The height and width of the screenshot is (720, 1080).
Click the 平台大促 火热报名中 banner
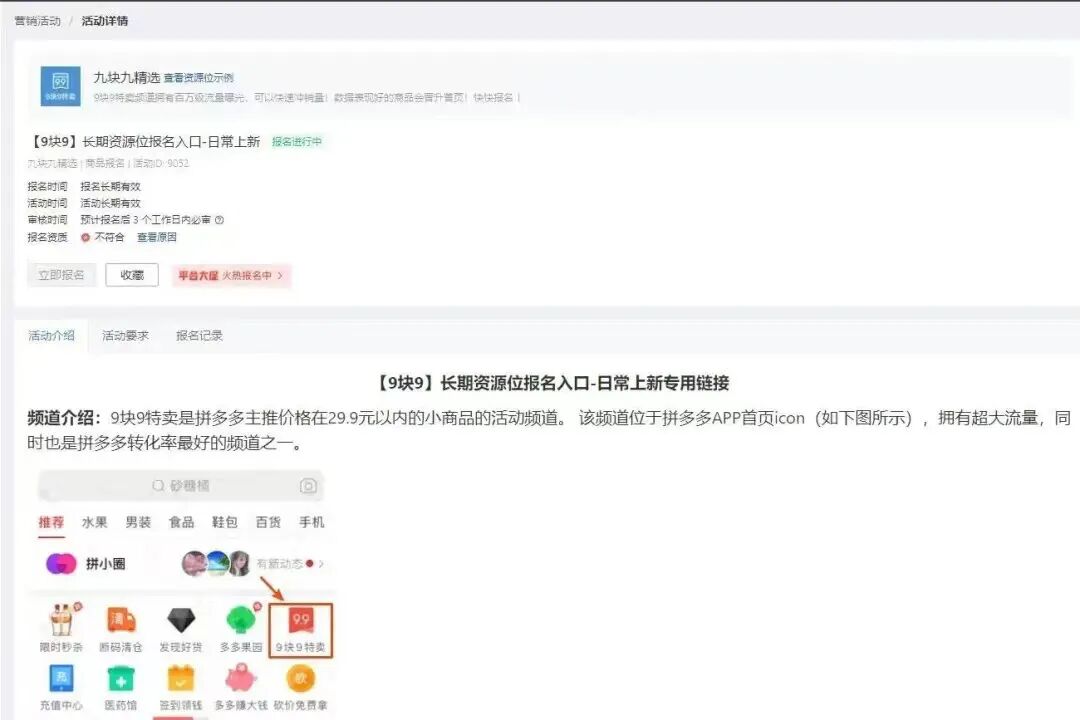point(231,274)
